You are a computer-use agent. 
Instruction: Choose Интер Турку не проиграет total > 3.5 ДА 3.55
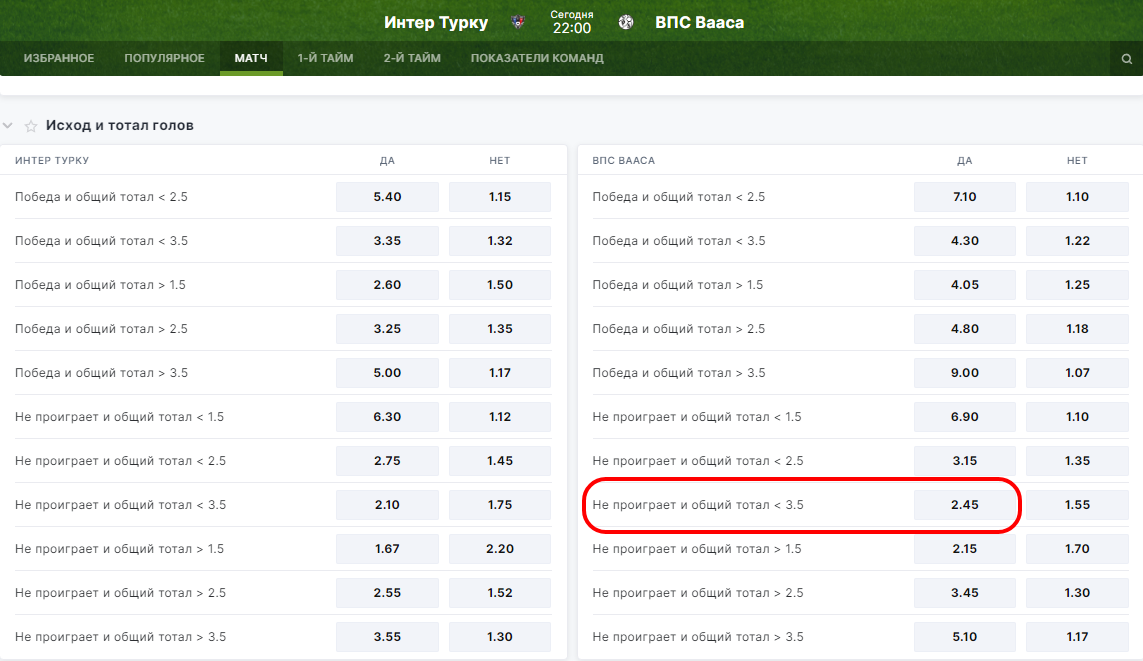(x=387, y=637)
